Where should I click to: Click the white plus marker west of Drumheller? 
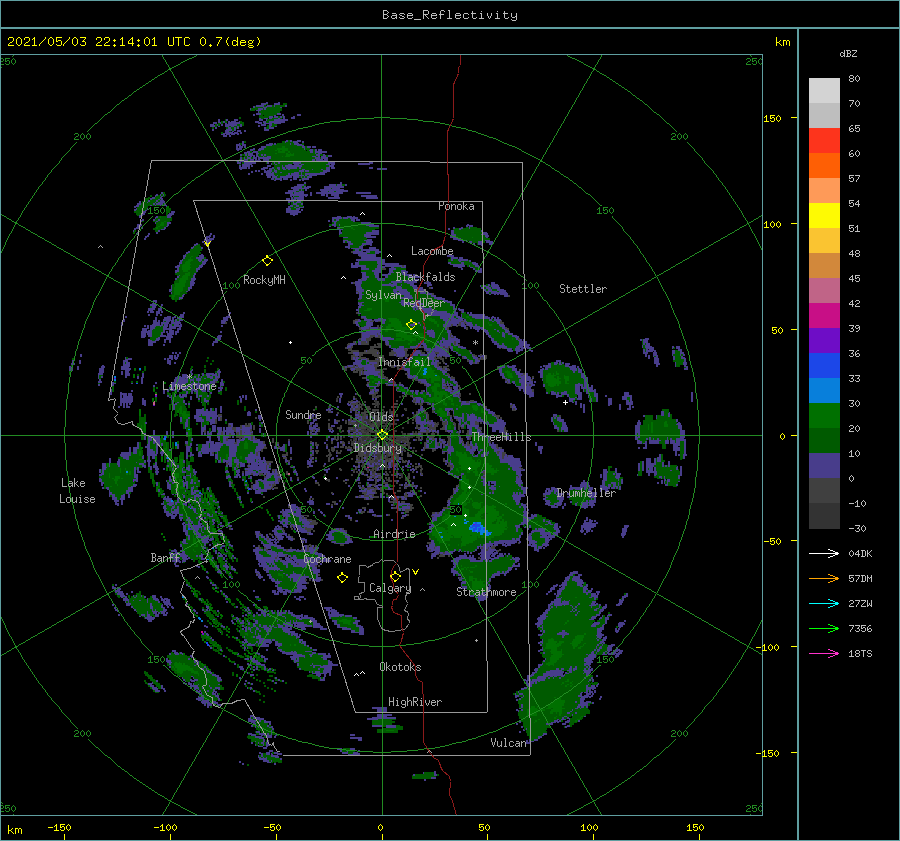point(565,402)
